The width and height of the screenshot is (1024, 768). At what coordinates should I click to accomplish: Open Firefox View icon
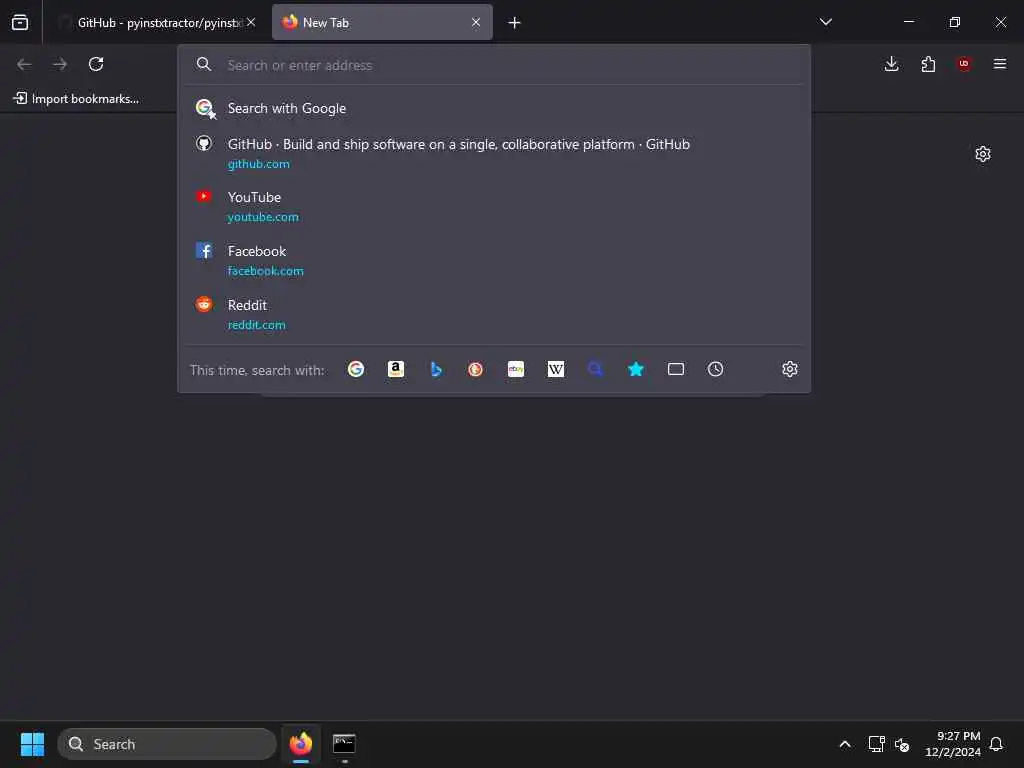[x=20, y=23]
